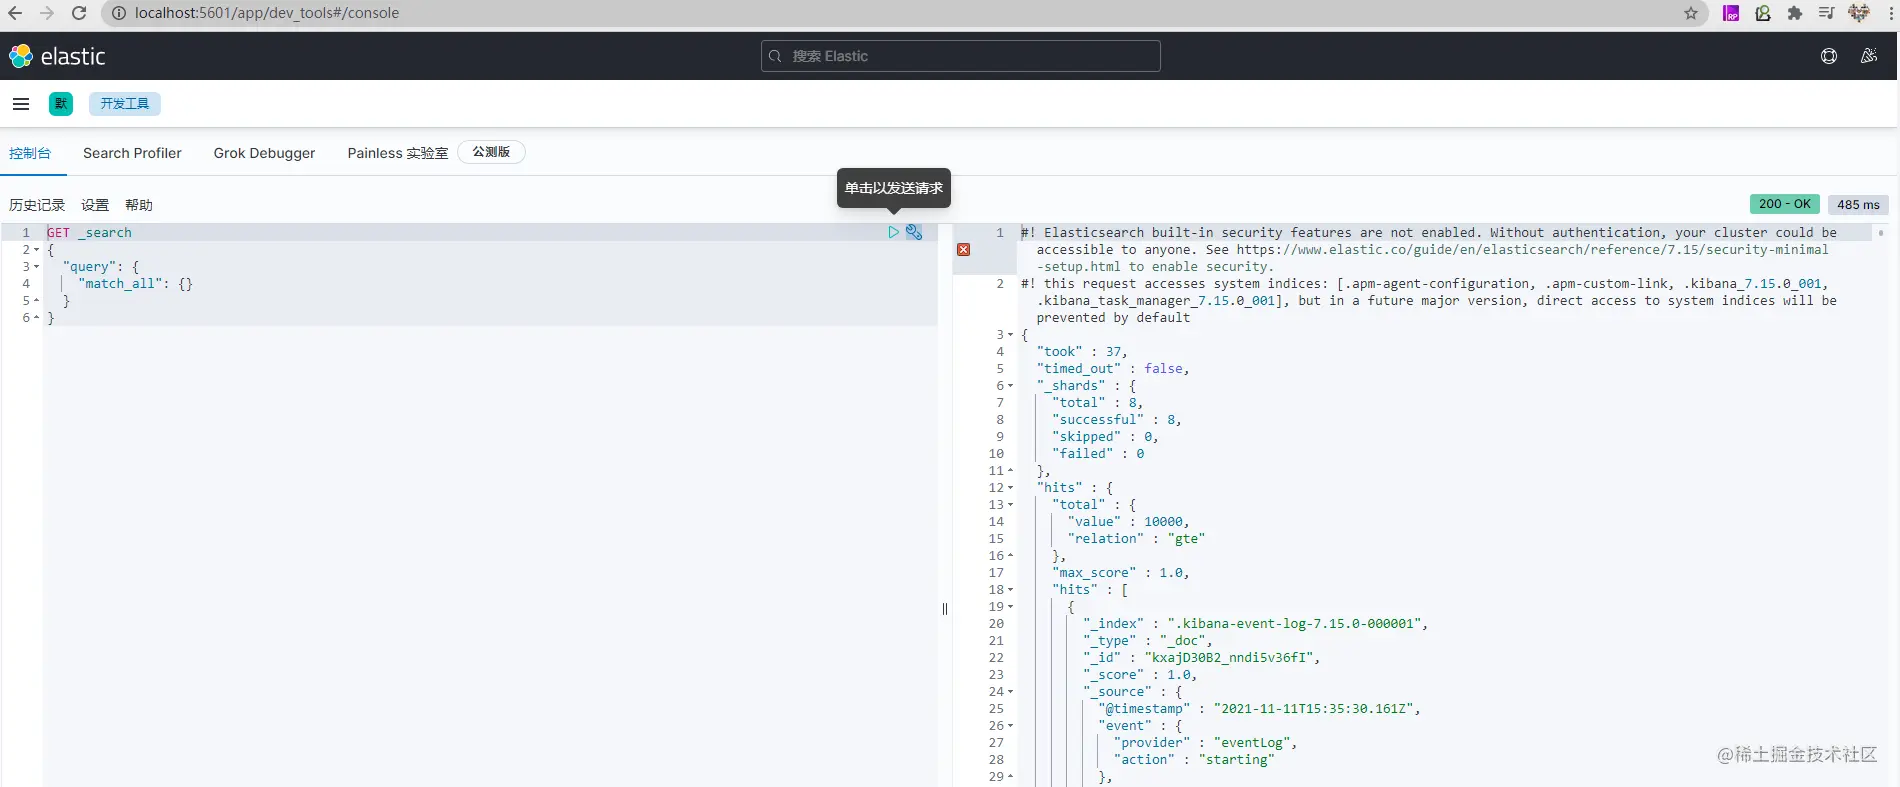Screen dimensions: 1900x787
Task: Click the "_id" kxajD30B2_nndi5v36fI value
Action: (1229, 658)
